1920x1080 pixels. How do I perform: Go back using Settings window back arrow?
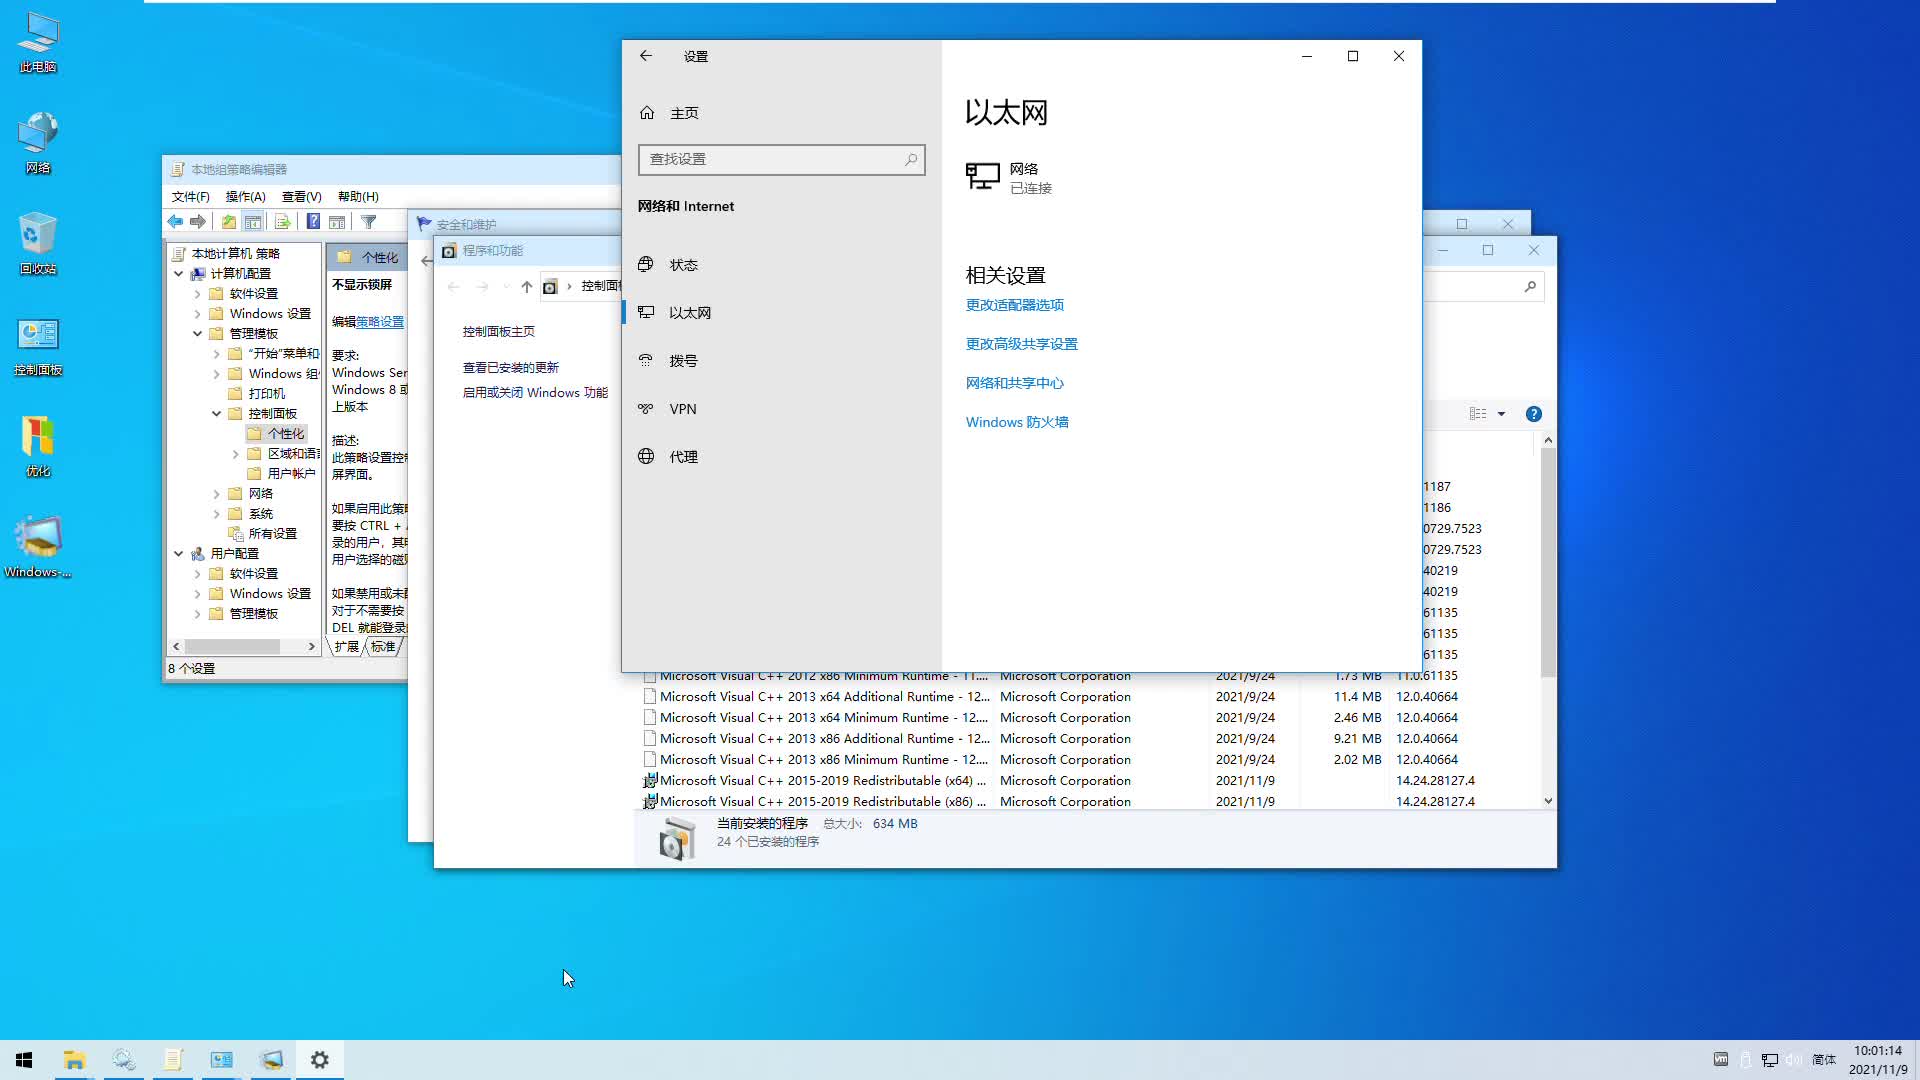point(646,56)
